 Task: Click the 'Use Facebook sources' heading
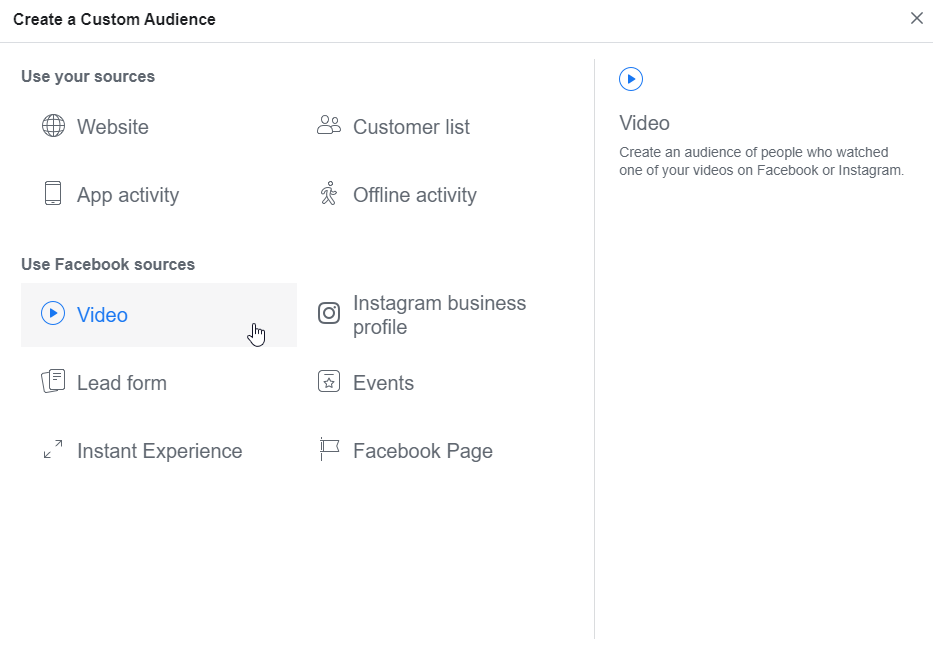(108, 264)
